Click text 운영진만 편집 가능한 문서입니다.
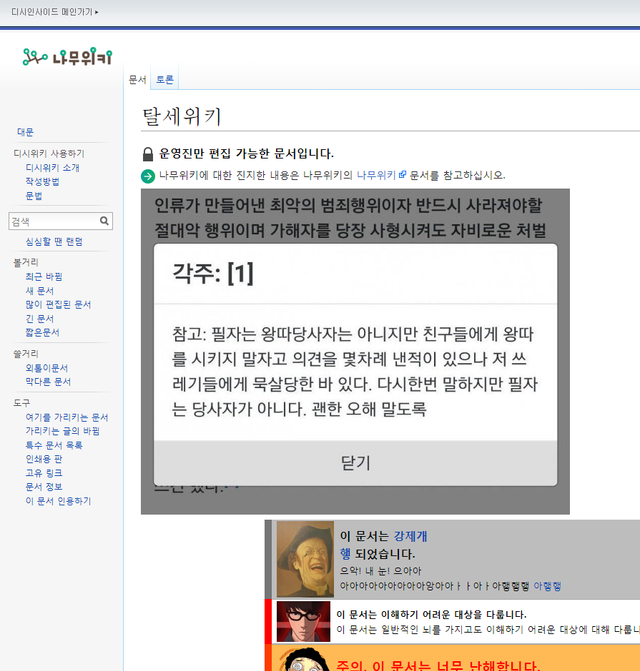This screenshot has height=671, width=640. pos(246,154)
